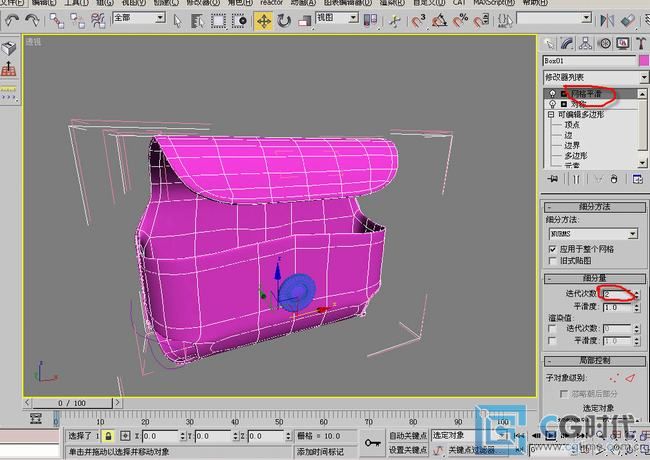650x460 pixels.
Task: Toggle the lightbulb for the 对称 modifier
Action: pyautogui.click(x=552, y=104)
